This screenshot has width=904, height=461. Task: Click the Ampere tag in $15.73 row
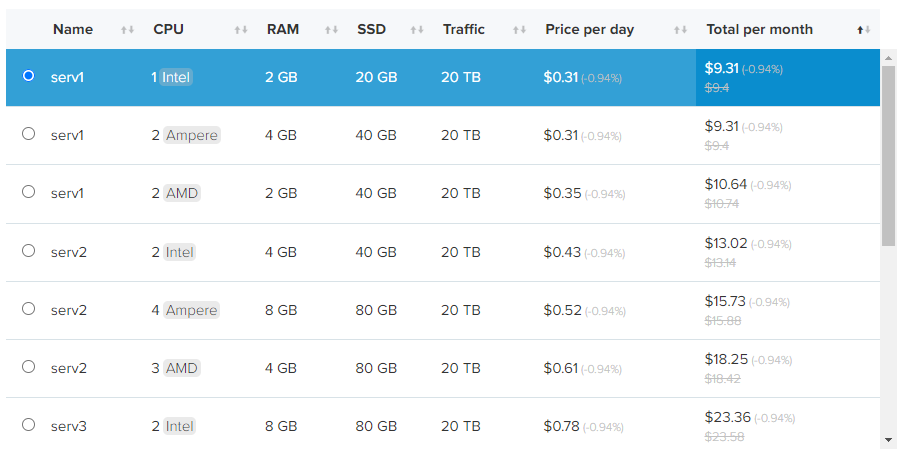(191, 310)
